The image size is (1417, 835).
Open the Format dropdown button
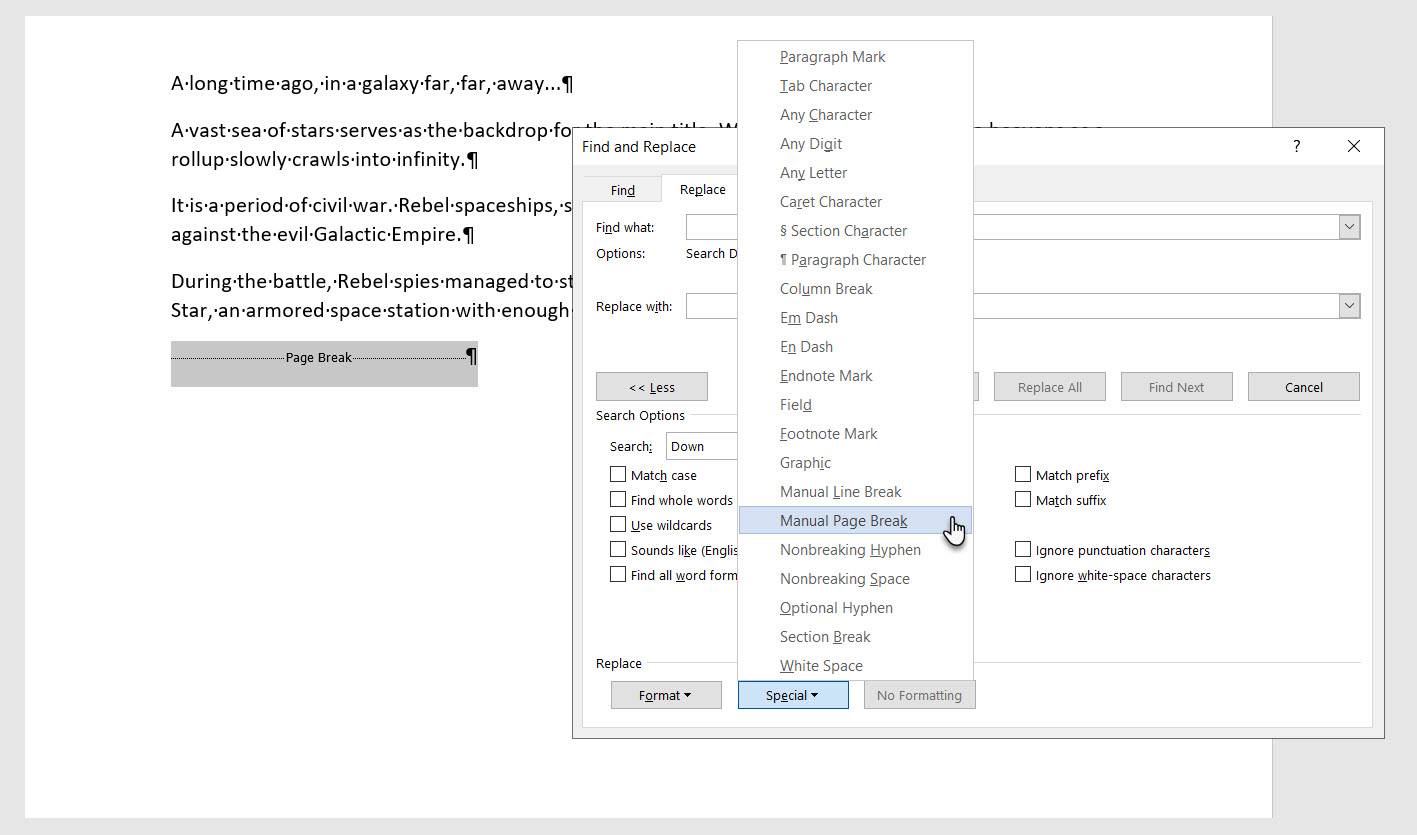666,695
